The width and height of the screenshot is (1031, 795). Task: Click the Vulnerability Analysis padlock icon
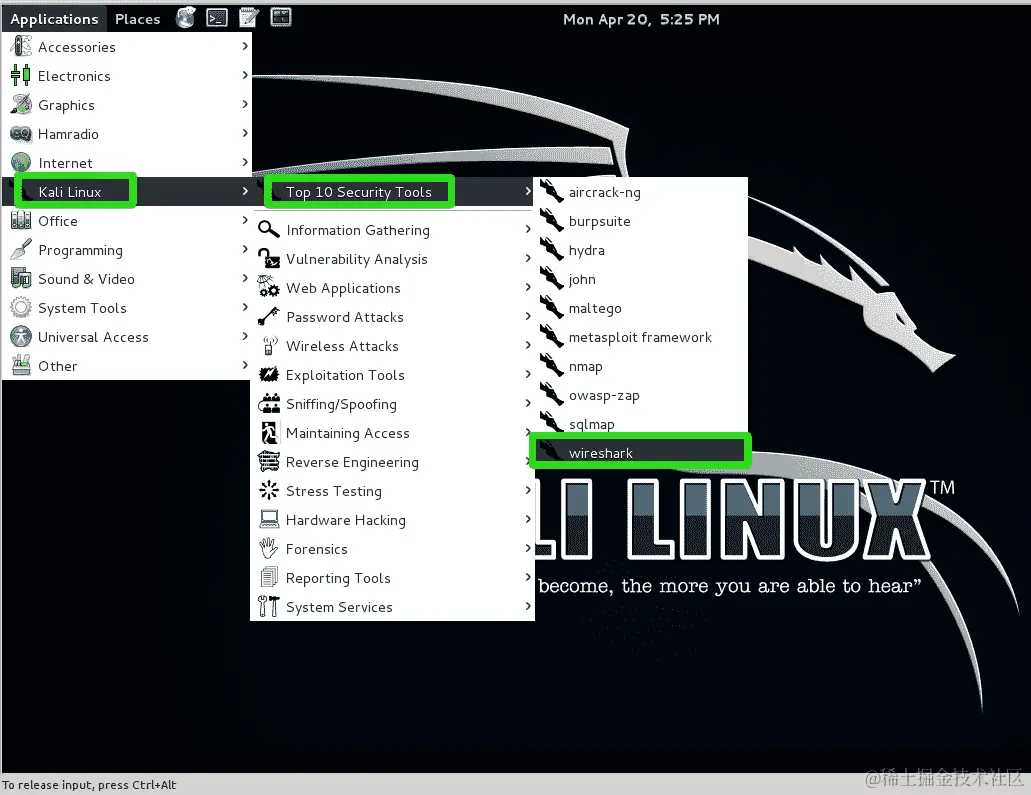pyautogui.click(x=268, y=258)
